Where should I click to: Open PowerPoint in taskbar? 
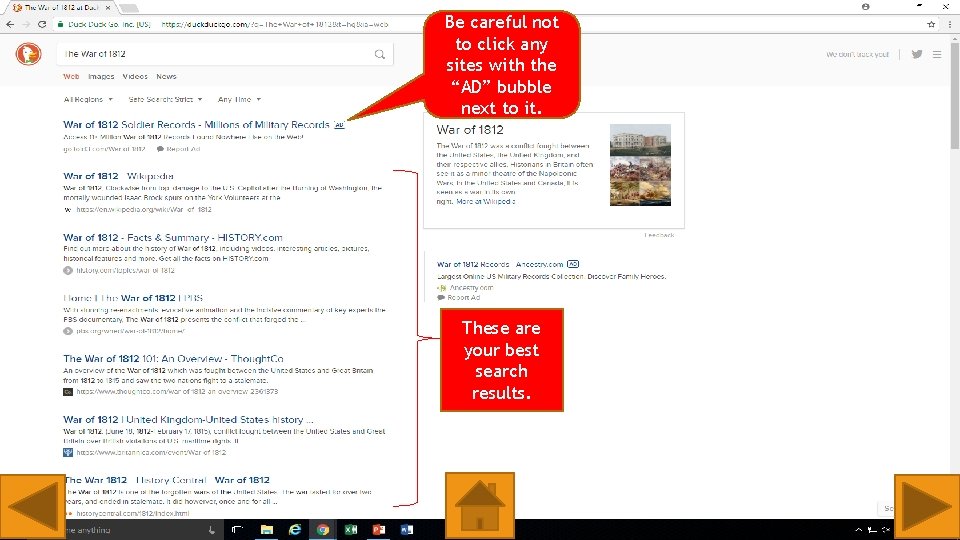[379, 530]
